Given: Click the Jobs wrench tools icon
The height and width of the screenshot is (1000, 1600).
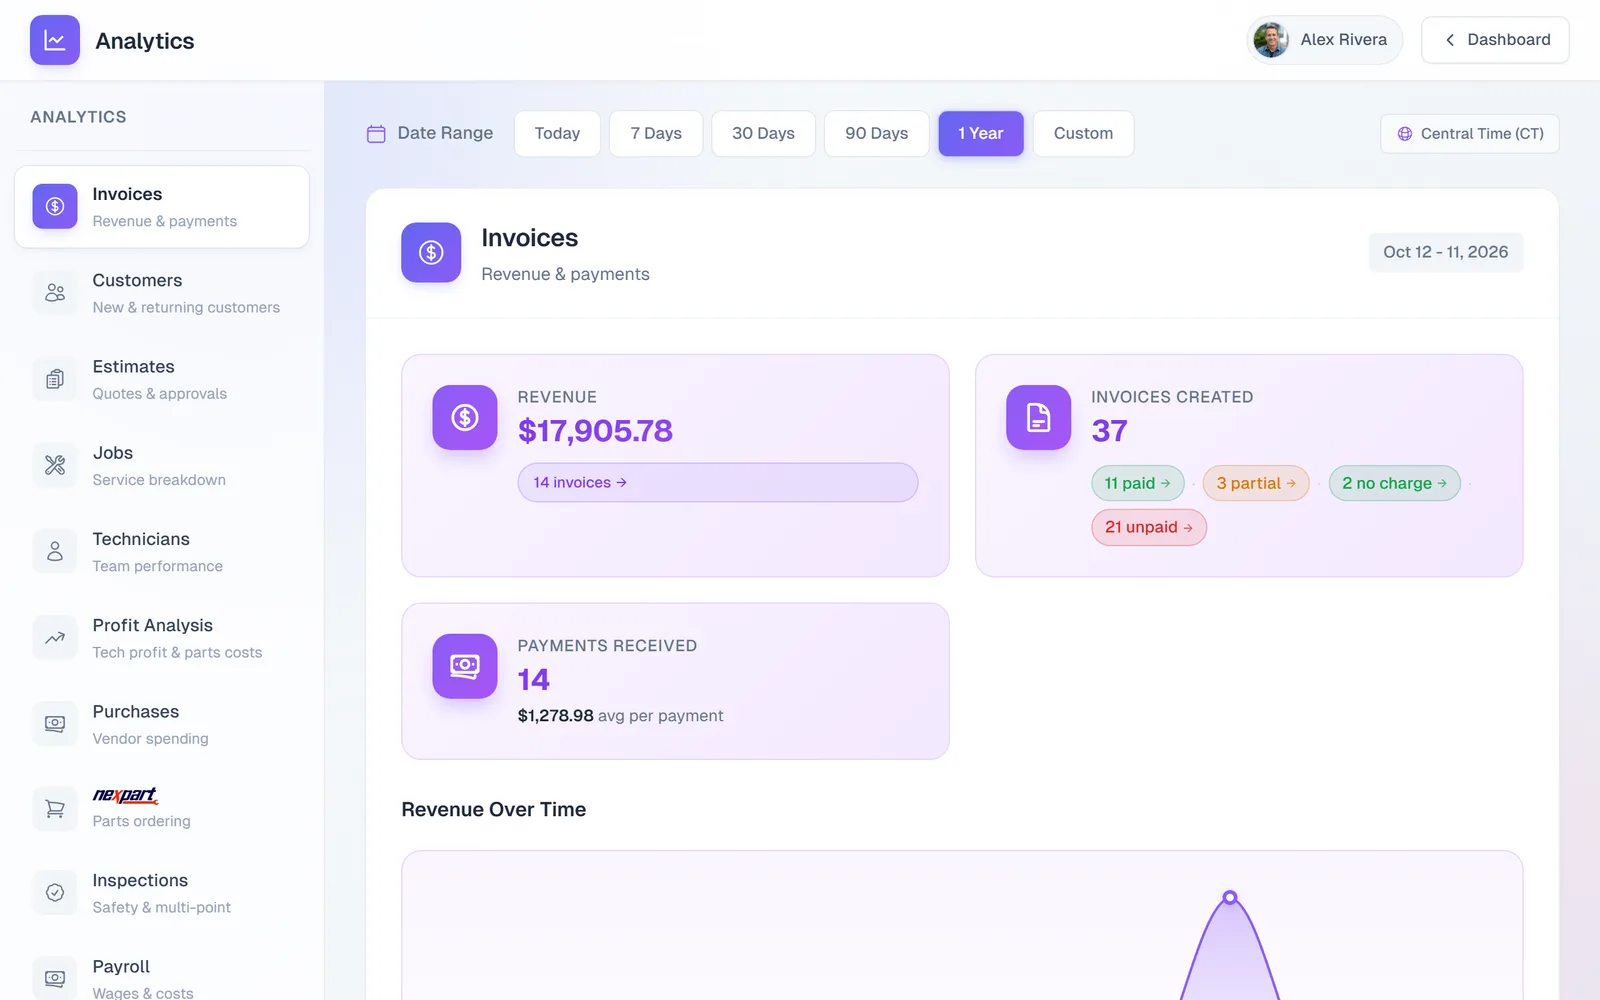Looking at the screenshot, I should [x=55, y=465].
